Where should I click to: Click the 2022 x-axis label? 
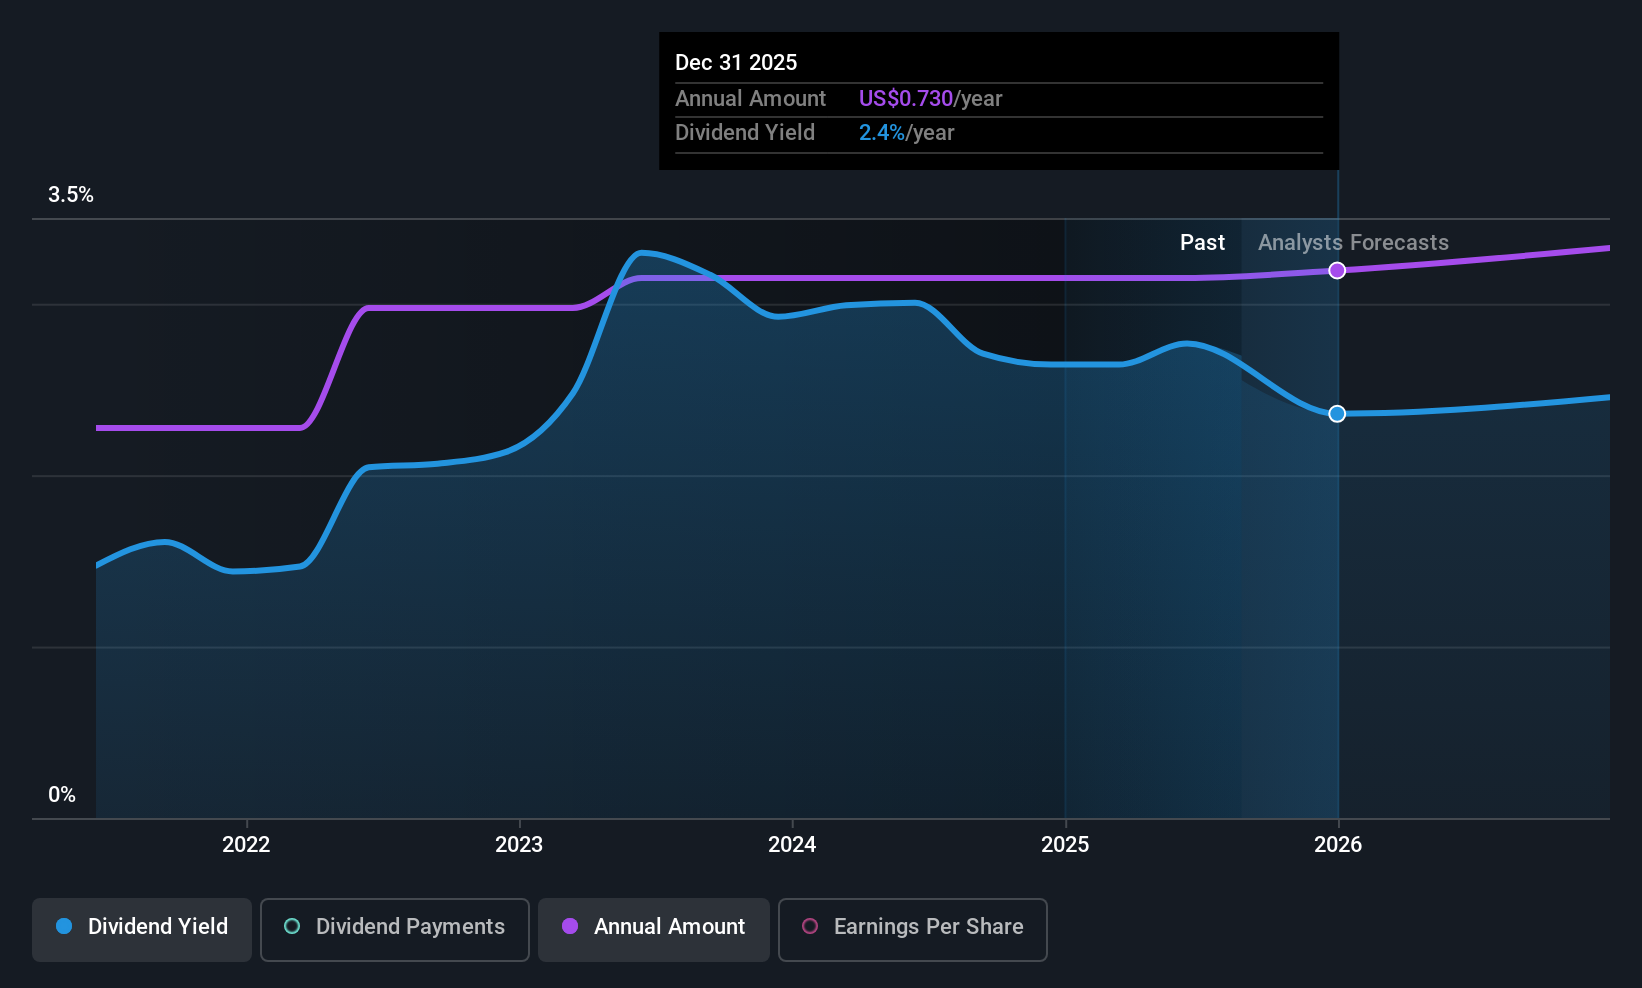[246, 845]
